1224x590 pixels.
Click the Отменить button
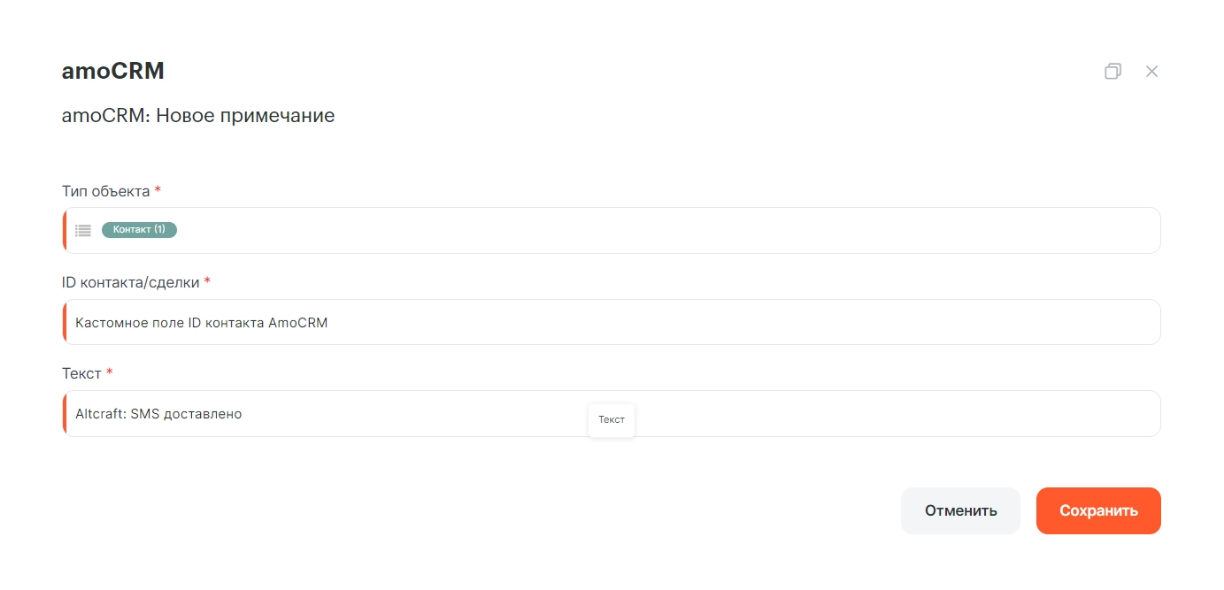point(960,511)
